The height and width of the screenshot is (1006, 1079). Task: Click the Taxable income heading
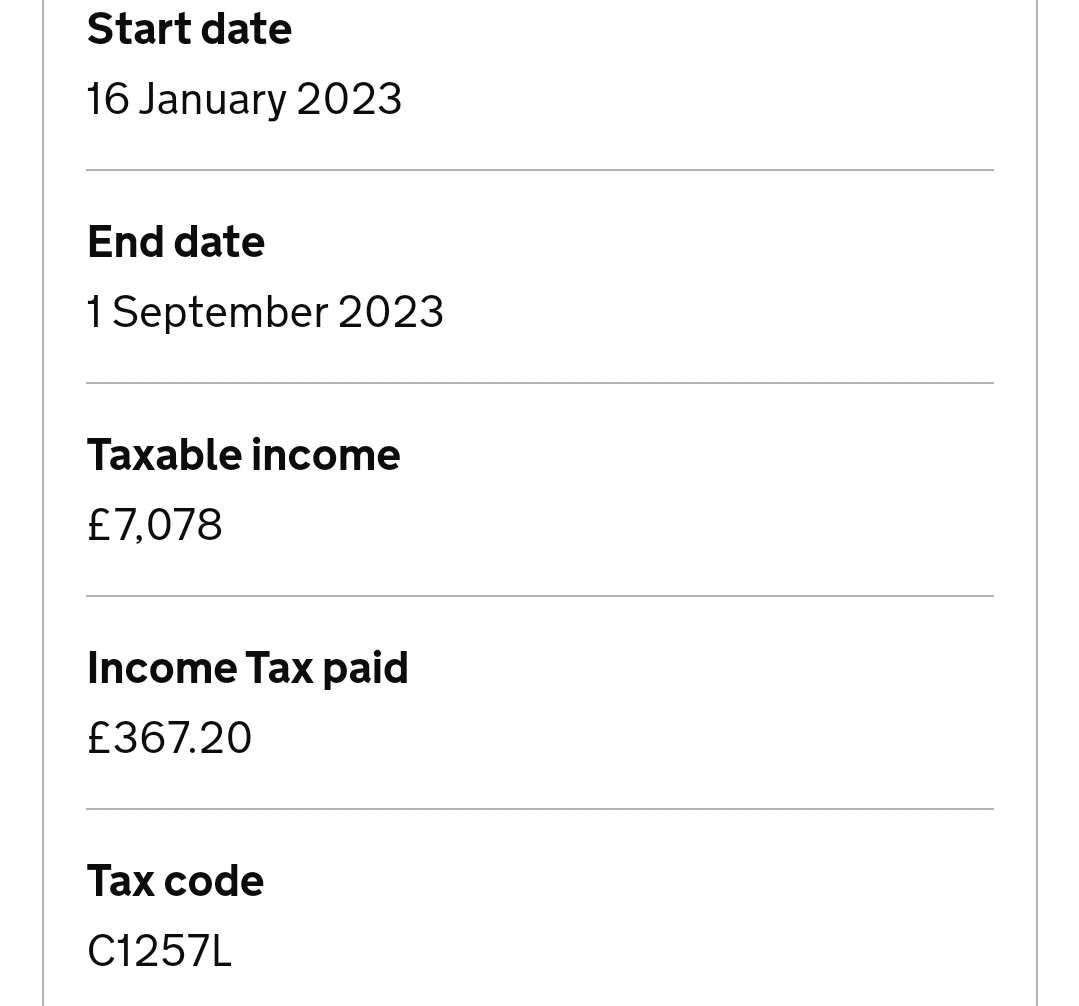click(x=244, y=456)
